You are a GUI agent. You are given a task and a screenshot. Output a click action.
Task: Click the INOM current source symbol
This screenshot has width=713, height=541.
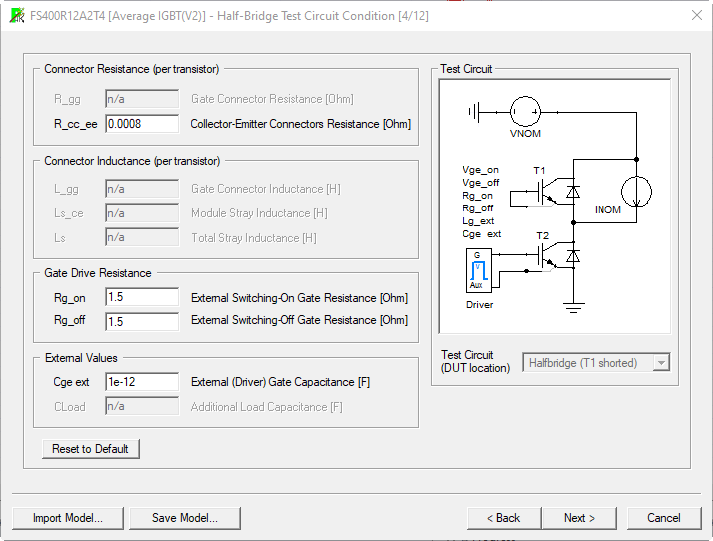pyautogui.click(x=636, y=191)
